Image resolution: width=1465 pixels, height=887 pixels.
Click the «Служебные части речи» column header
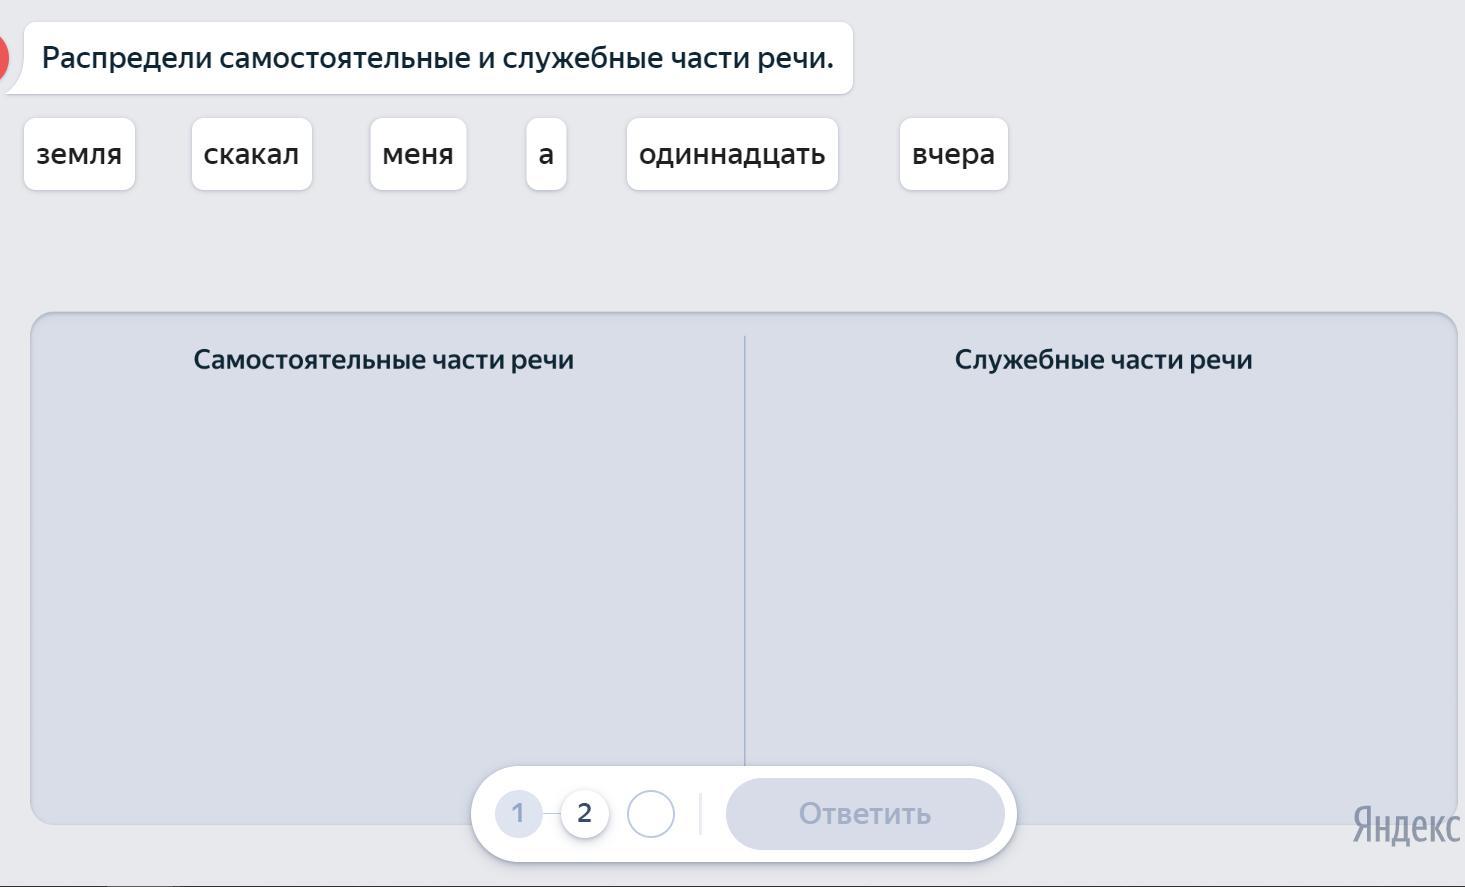point(1103,360)
